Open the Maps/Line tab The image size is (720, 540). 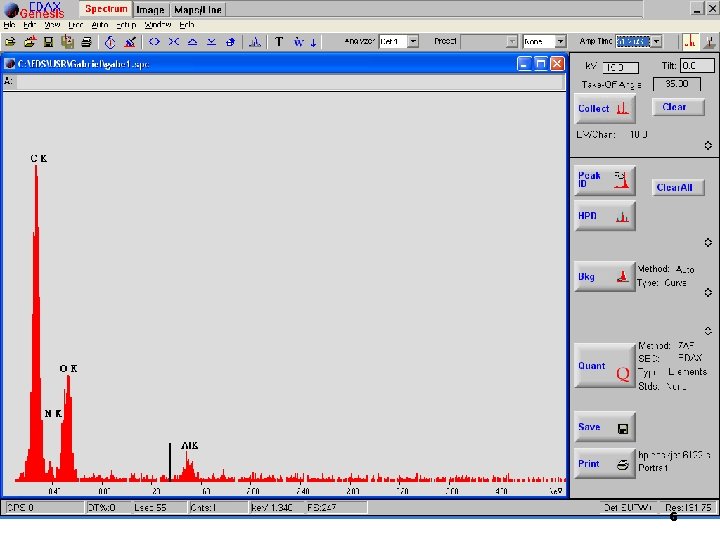198,10
